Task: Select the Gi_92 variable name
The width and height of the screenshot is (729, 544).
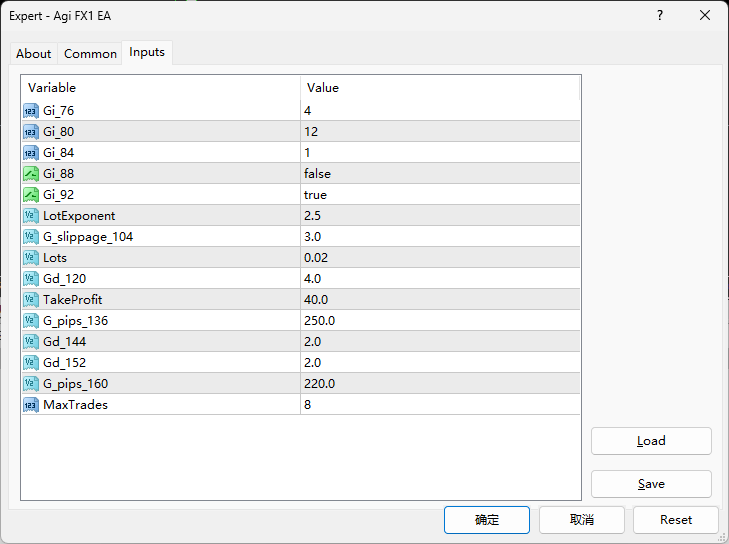Action: [59, 194]
